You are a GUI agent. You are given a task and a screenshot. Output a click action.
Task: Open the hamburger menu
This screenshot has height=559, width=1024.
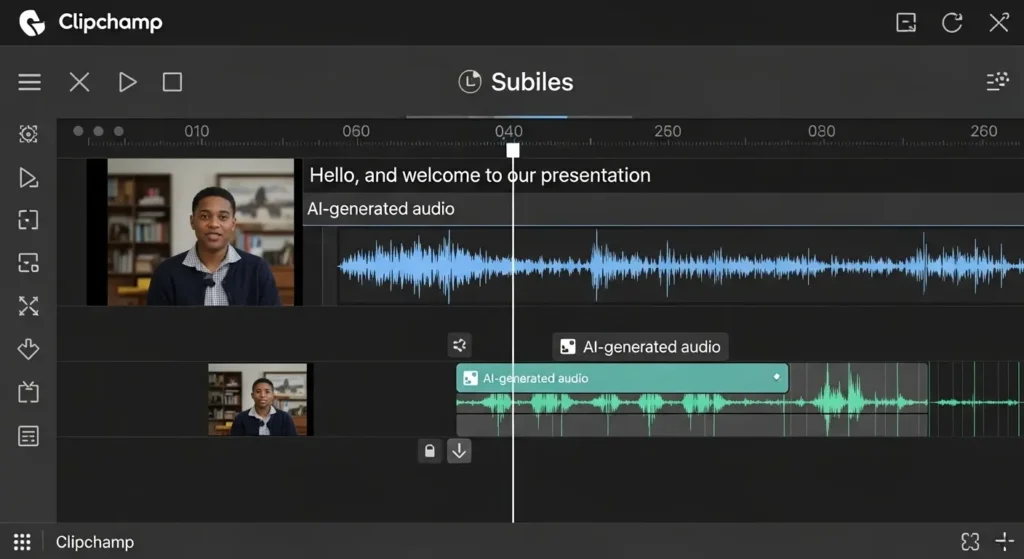coord(29,82)
